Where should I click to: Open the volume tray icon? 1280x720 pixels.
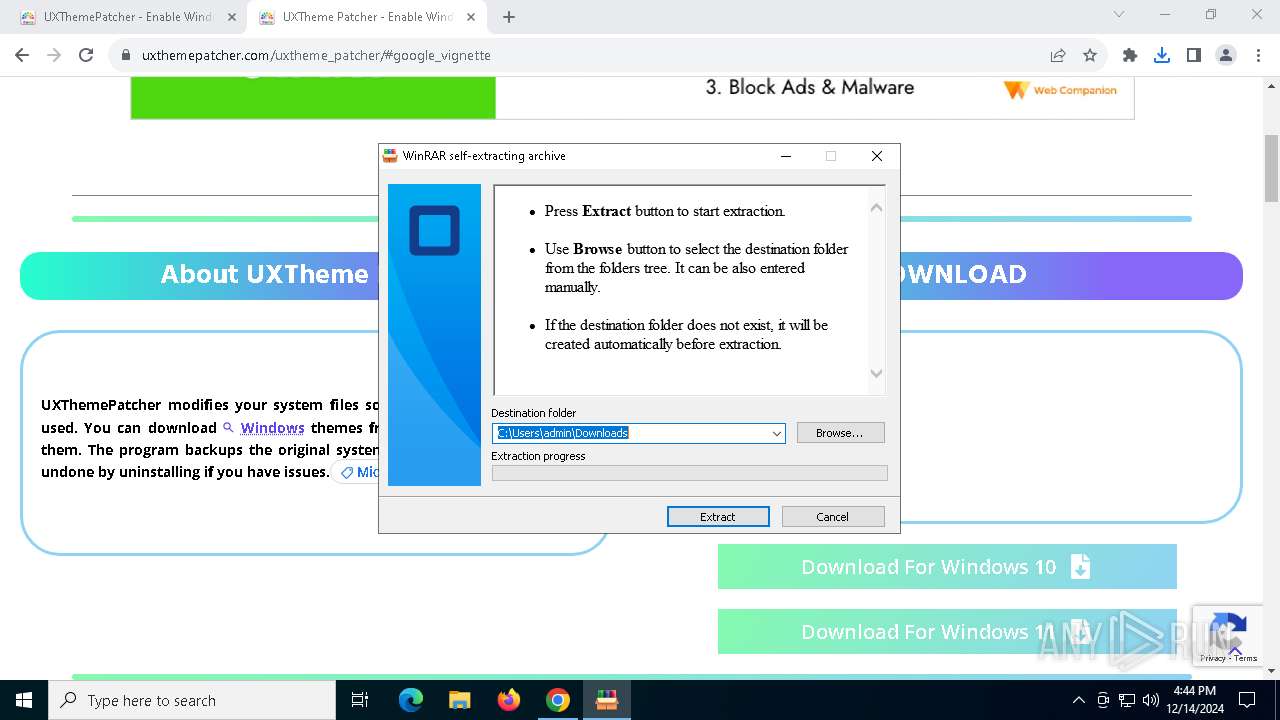tap(1151, 700)
